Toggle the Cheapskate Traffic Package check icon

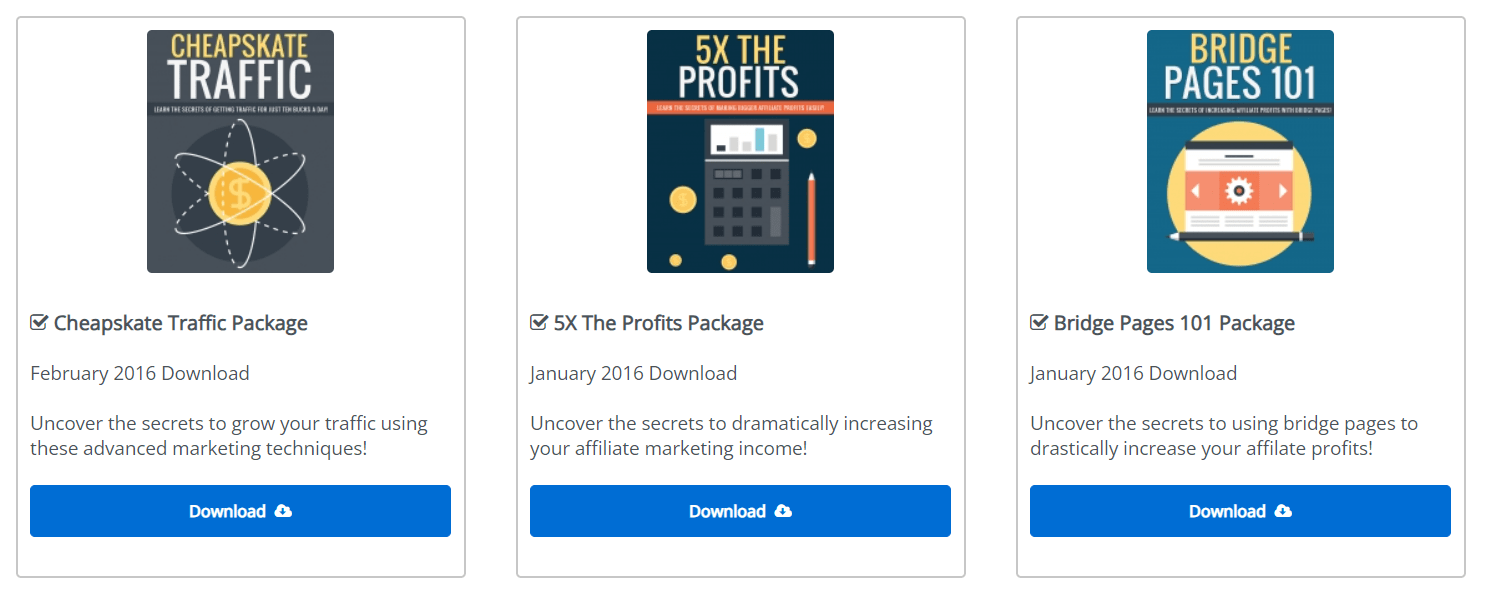tap(39, 323)
